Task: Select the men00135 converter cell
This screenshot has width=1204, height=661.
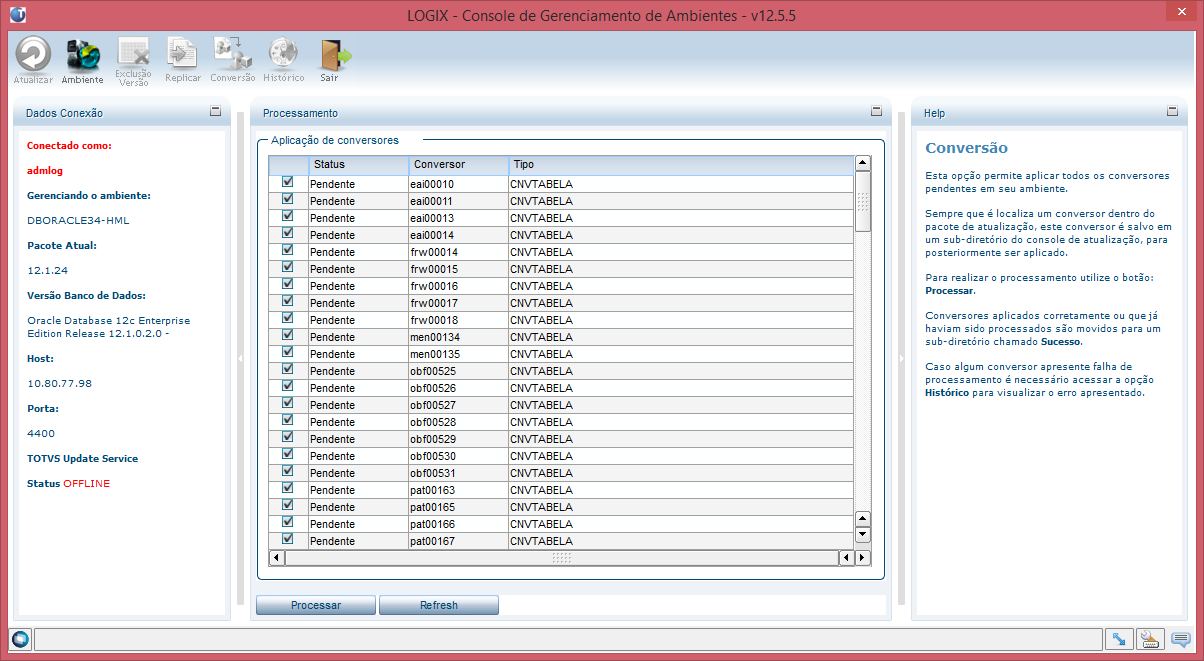Action: (x=458, y=354)
